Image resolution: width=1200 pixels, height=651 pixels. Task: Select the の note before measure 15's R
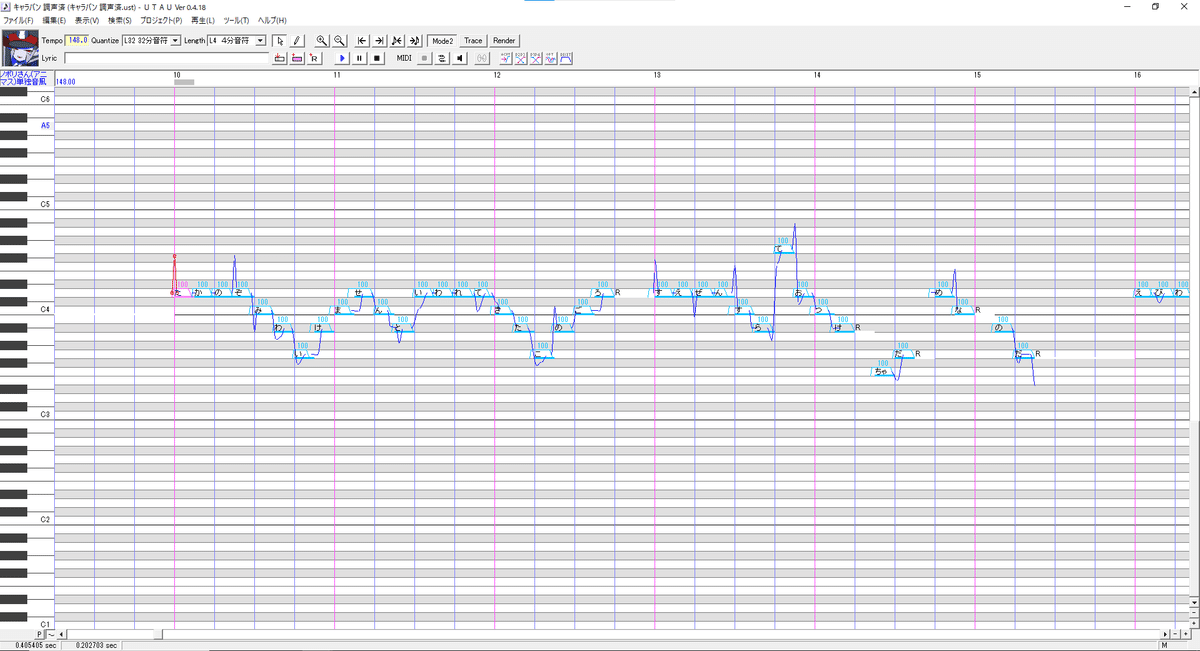pyautogui.click(x=1004, y=328)
